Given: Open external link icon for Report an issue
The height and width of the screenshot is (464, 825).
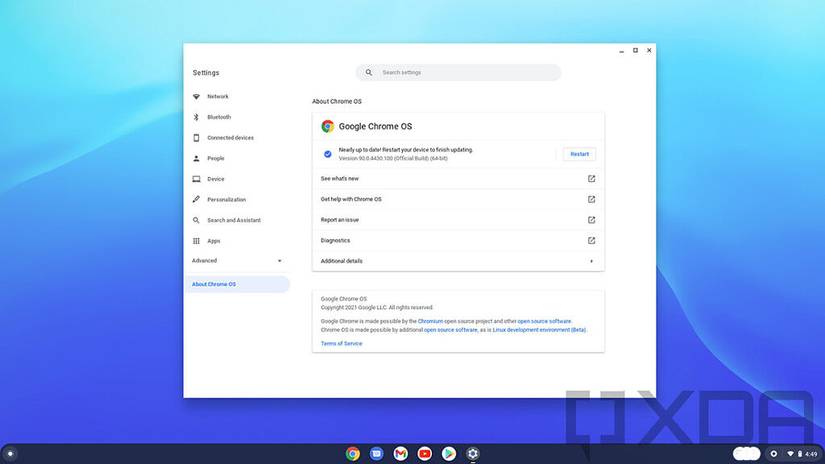Looking at the screenshot, I should [591, 220].
